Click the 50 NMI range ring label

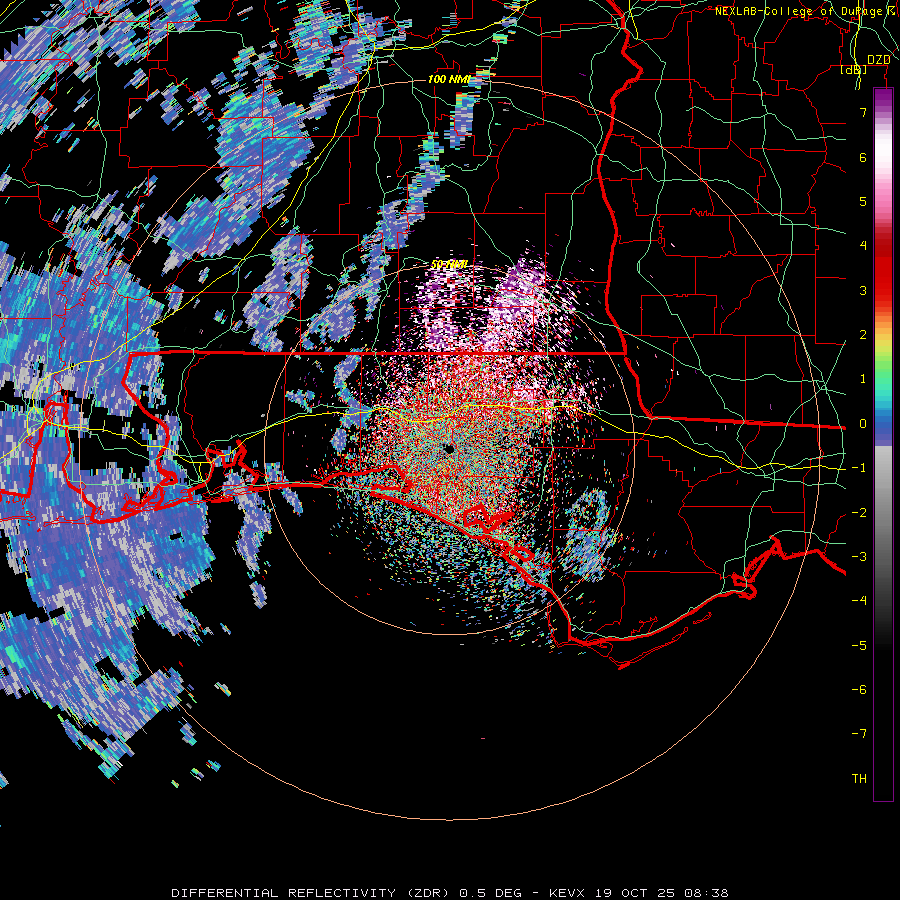(x=449, y=264)
